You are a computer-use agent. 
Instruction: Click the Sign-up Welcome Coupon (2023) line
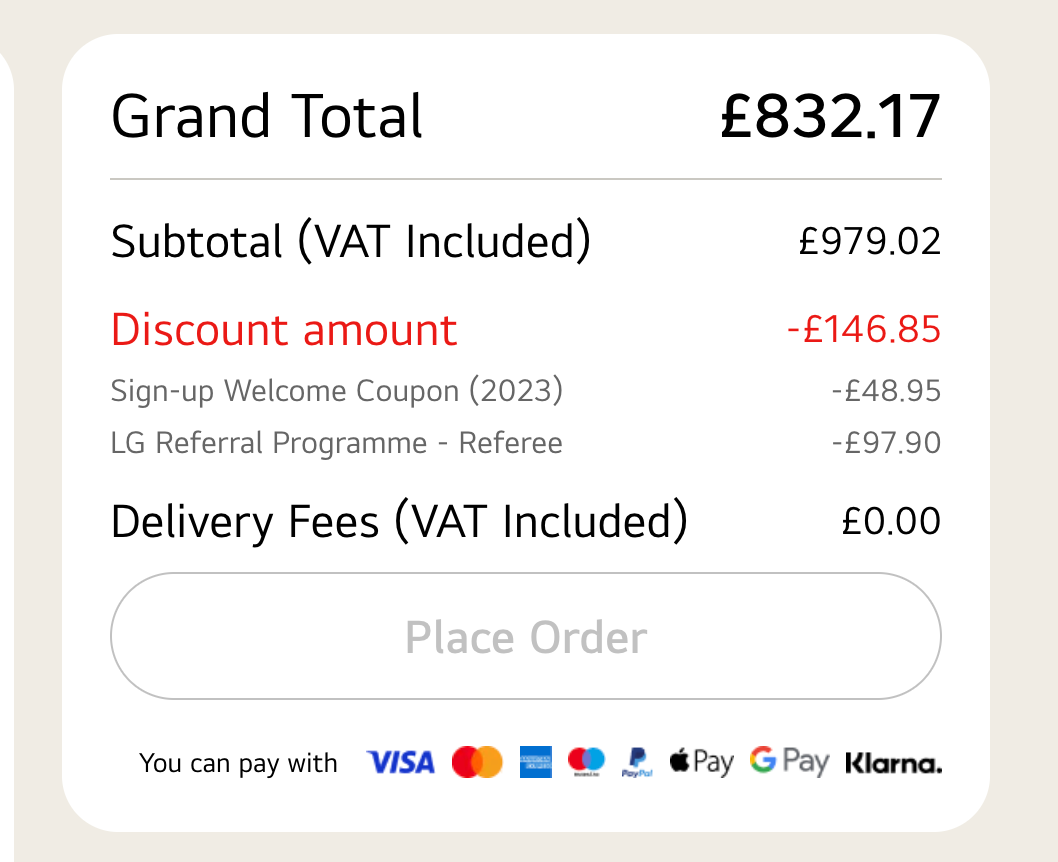click(337, 391)
